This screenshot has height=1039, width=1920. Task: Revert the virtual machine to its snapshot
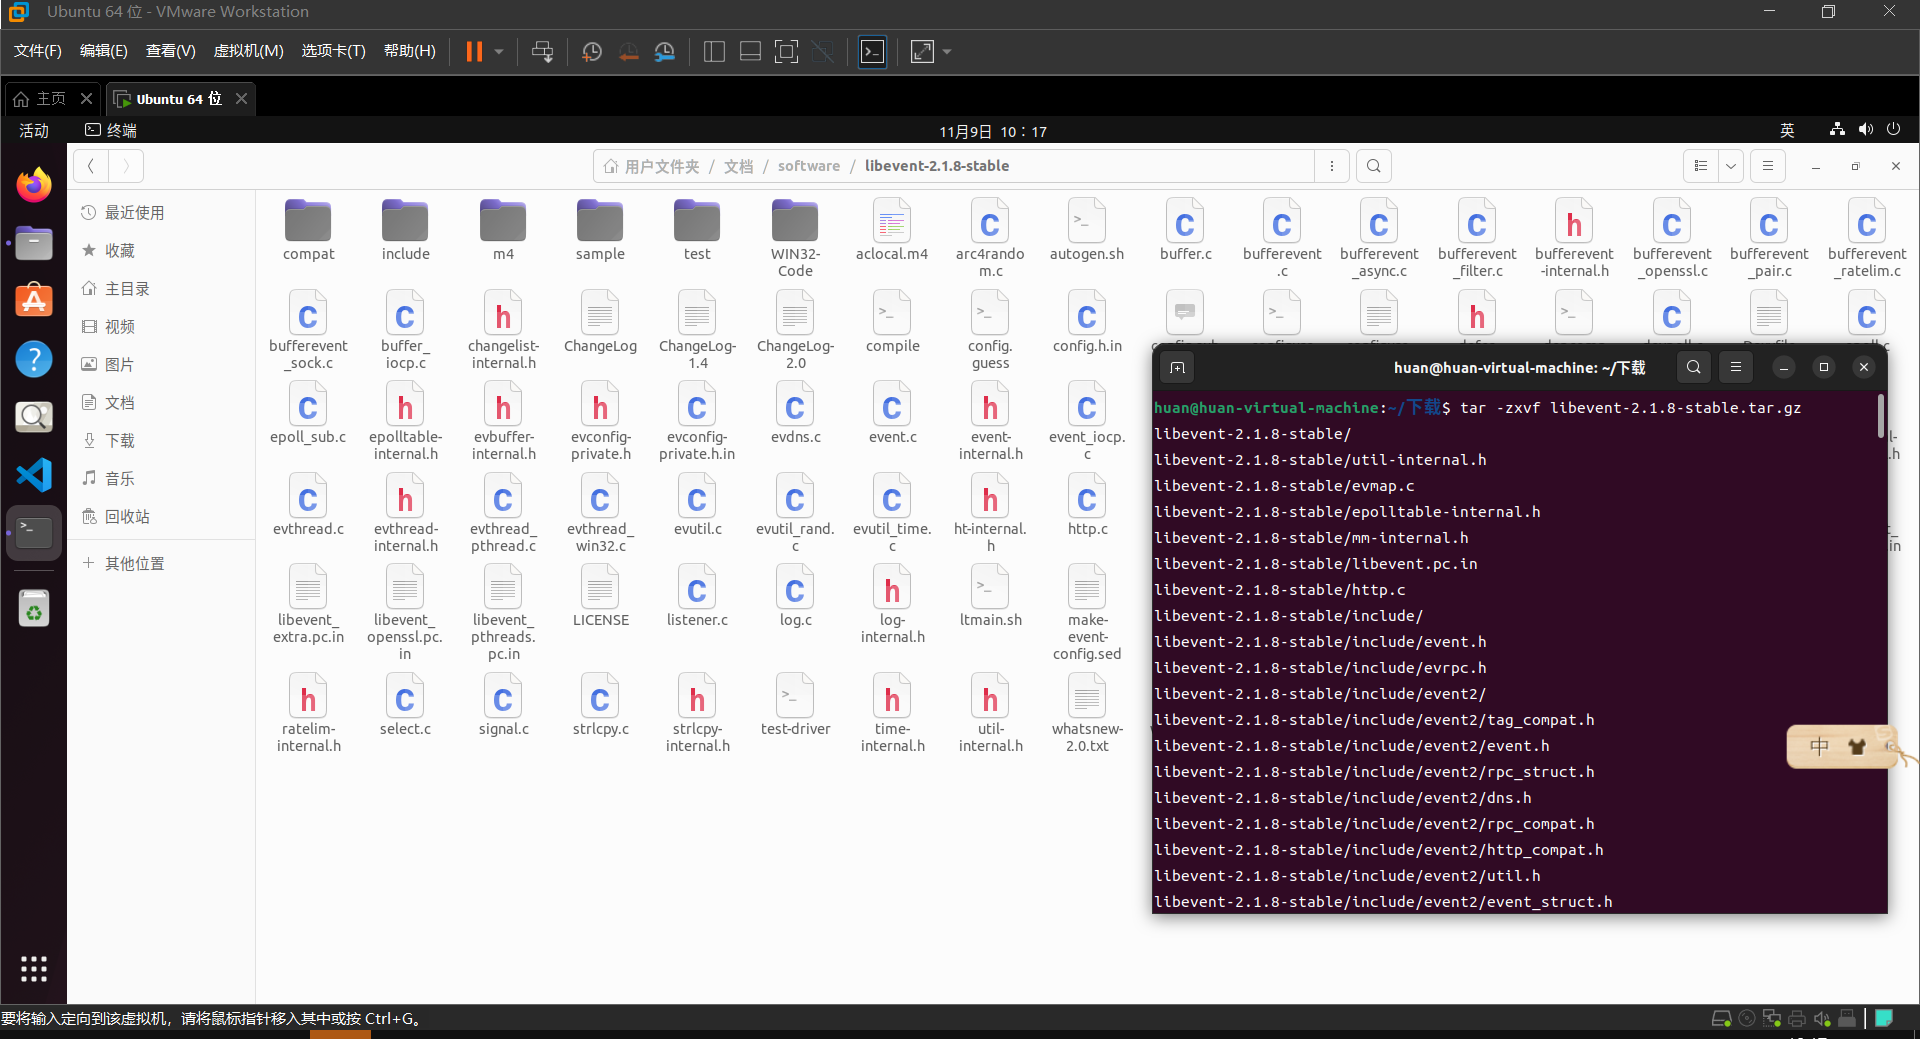[629, 51]
